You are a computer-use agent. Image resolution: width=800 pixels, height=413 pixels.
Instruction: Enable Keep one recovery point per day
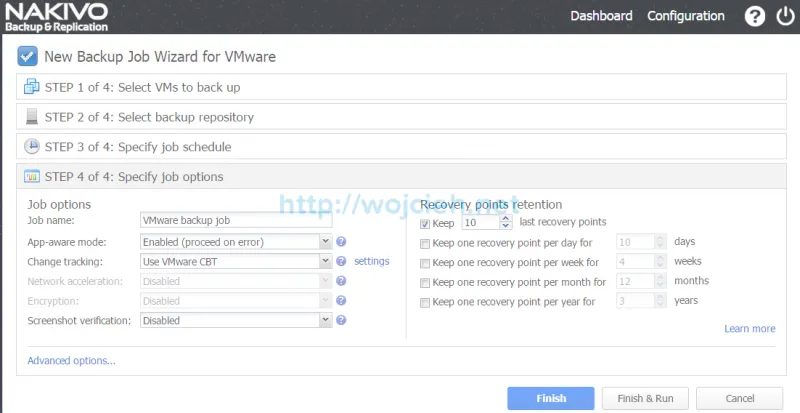pyautogui.click(x=425, y=243)
